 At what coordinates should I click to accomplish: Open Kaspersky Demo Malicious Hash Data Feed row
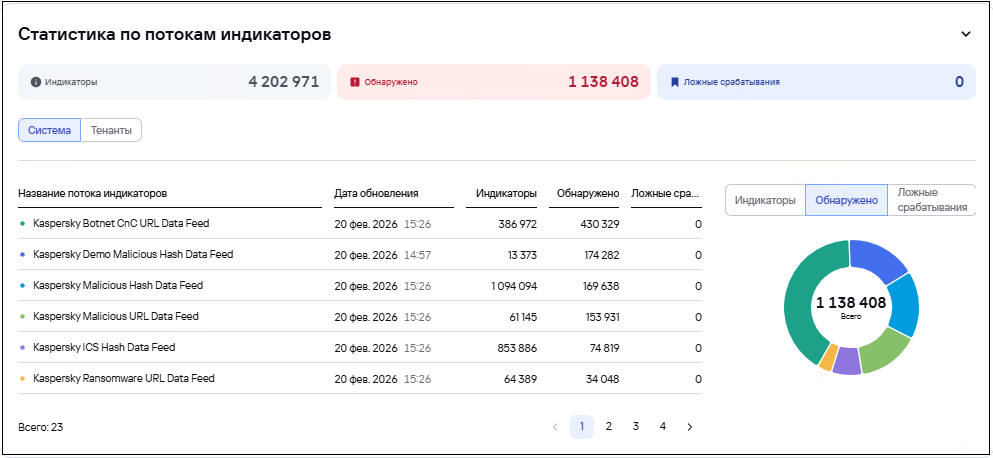tap(360, 255)
